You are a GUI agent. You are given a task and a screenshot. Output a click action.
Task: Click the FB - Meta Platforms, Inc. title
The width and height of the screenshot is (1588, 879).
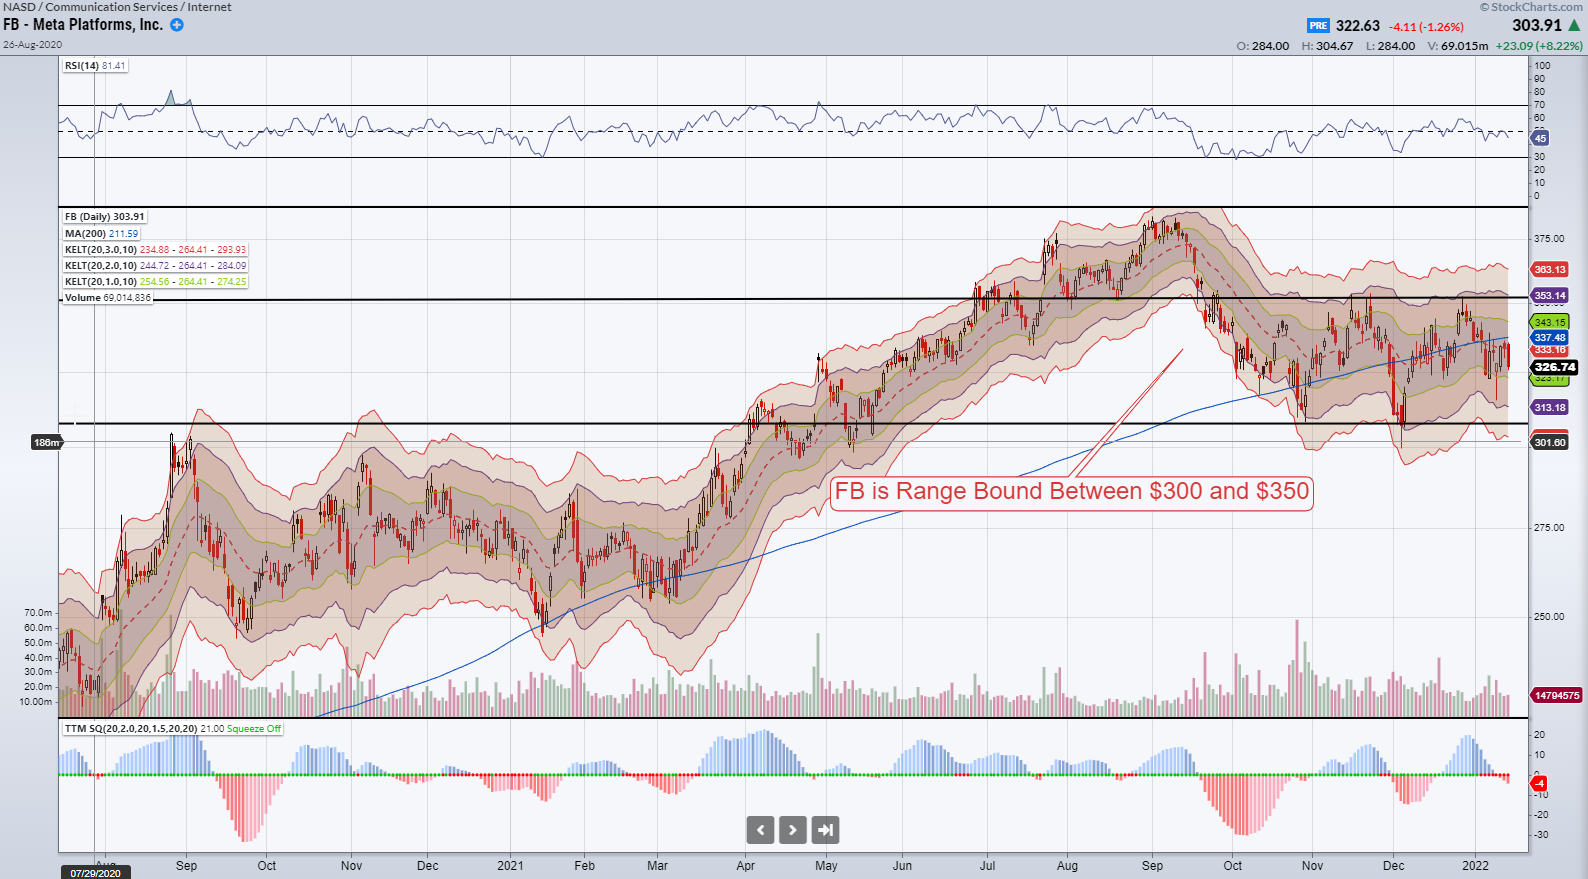click(x=83, y=25)
